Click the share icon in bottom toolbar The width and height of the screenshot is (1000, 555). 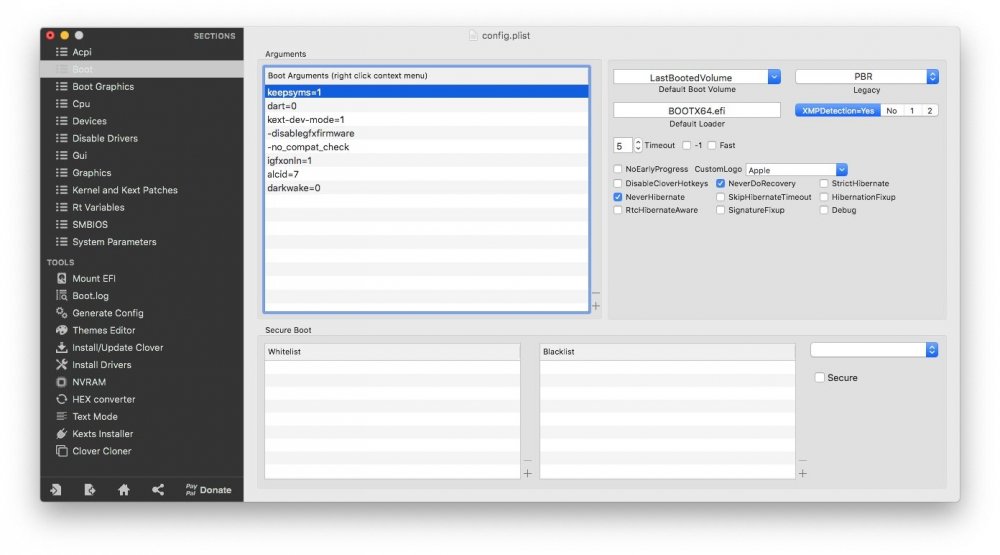coord(158,489)
